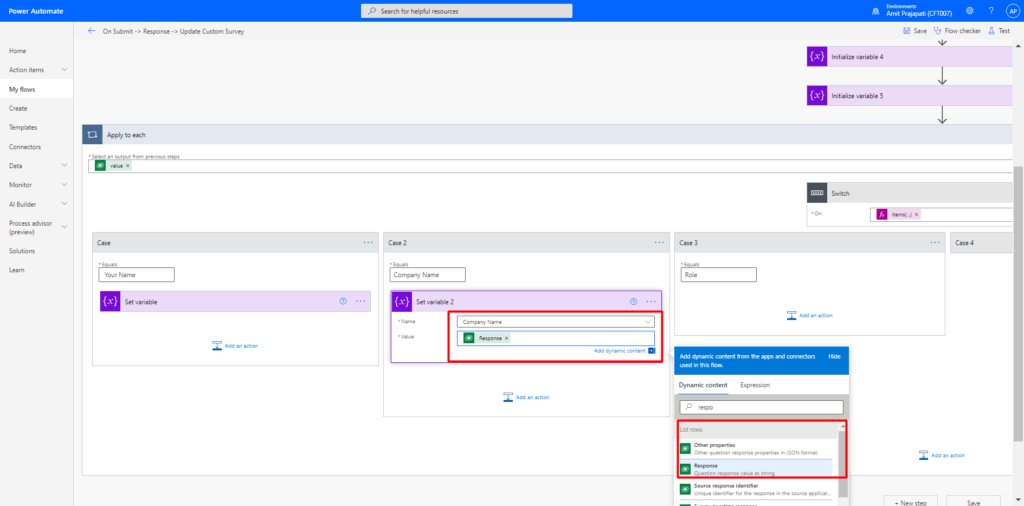Viewport: 1024px width, 506px height.
Task: Click the dynamic content search field
Action: point(761,407)
